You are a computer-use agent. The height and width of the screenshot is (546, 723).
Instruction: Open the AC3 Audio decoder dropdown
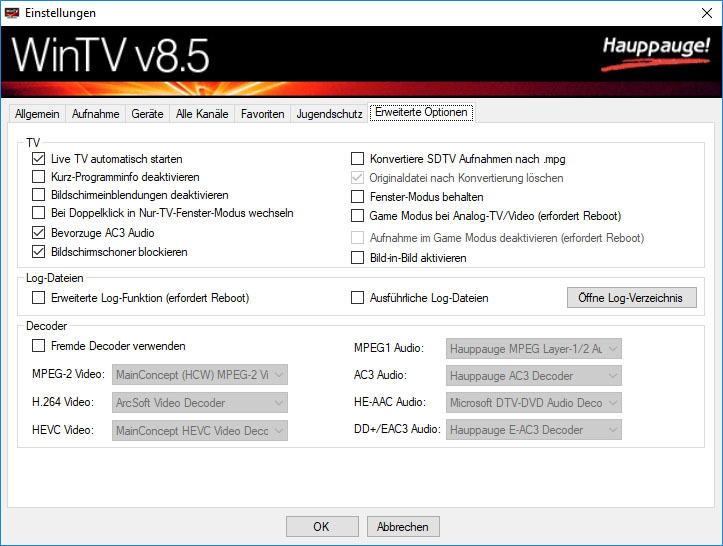tap(533, 375)
